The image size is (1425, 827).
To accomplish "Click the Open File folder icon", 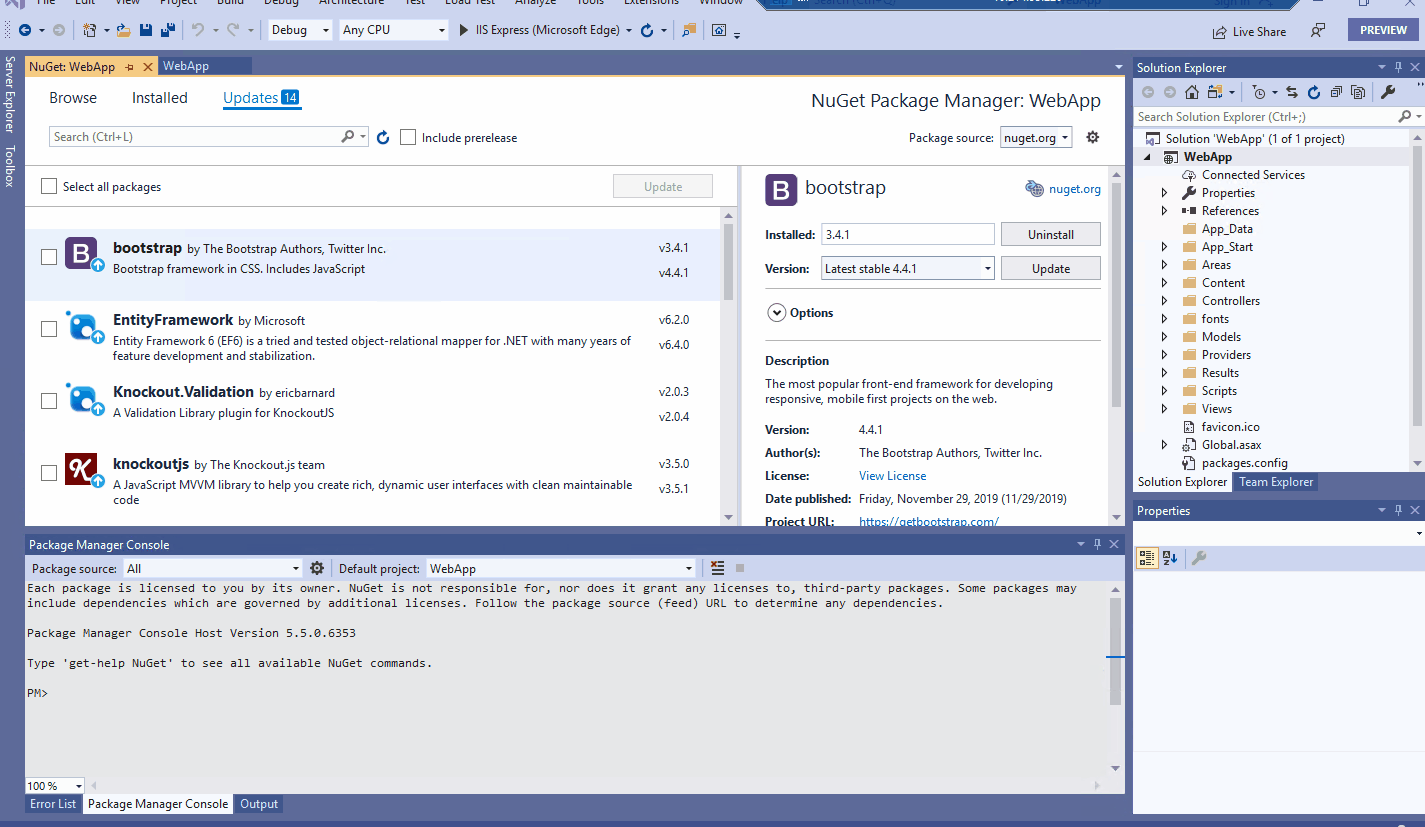I will [124, 30].
